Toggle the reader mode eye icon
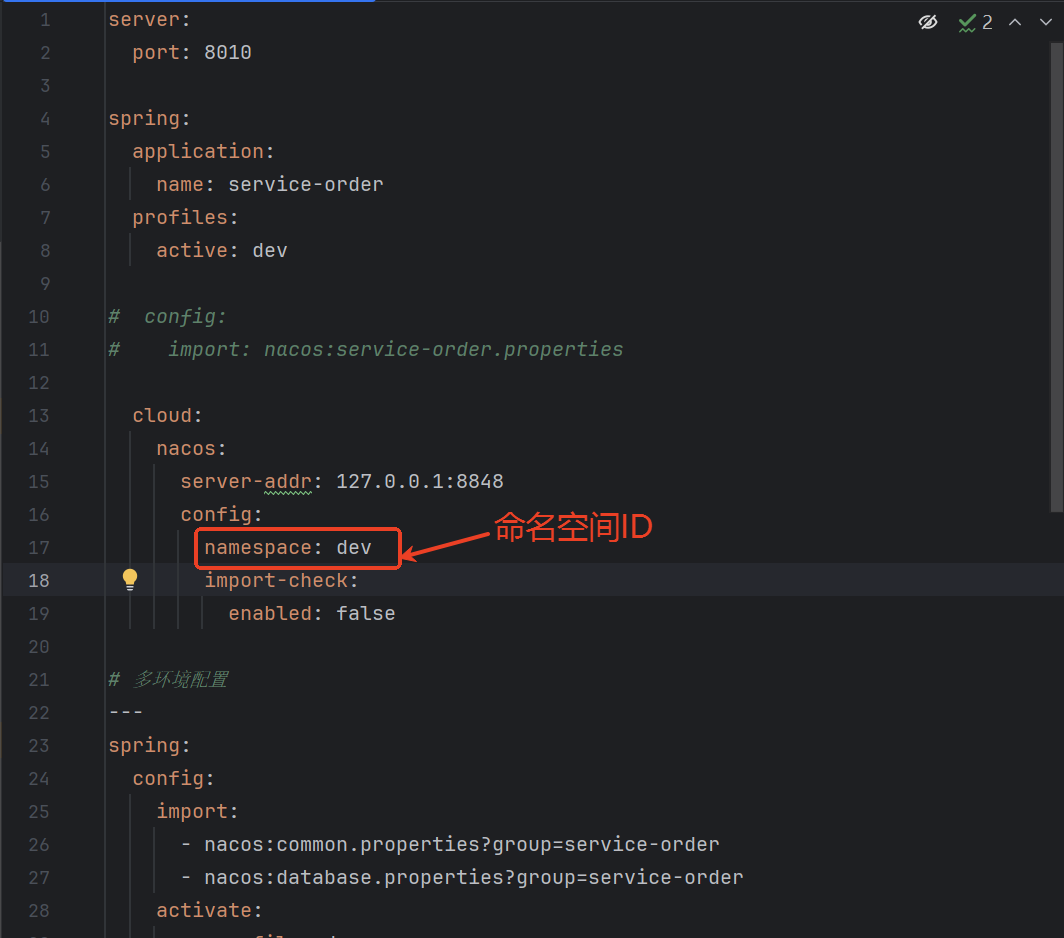 pyautogui.click(x=928, y=22)
